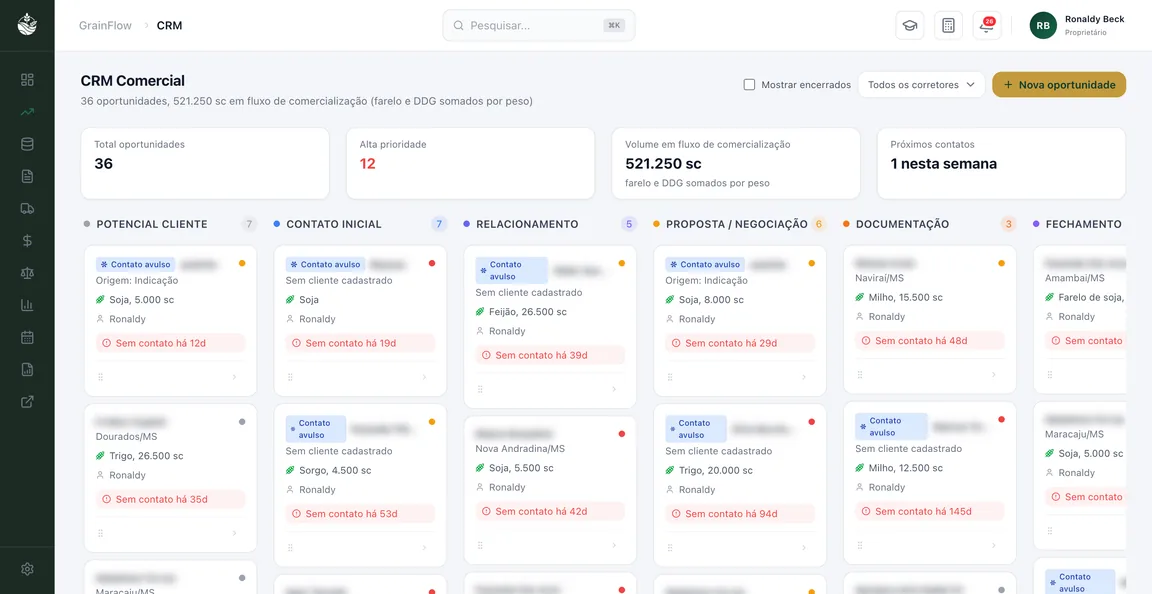Image resolution: width=1152 pixels, height=594 pixels.
Task: Click gray priority dot on Trigo, 26.500 sc card
Action: coord(242,422)
